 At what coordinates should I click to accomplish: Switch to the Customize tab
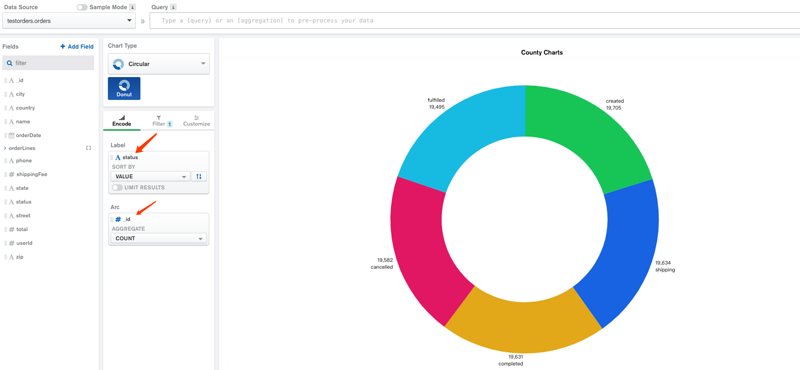pos(196,121)
